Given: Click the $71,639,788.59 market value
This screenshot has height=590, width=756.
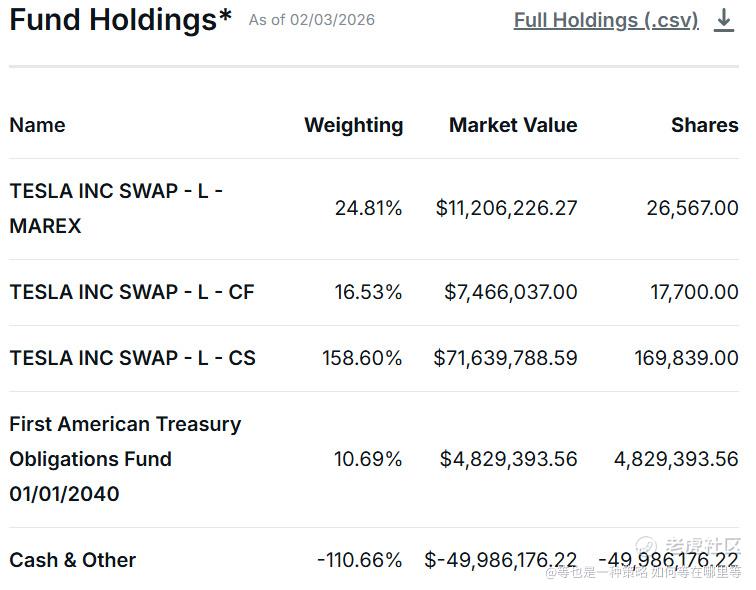Looking at the screenshot, I should click(505, 358).
